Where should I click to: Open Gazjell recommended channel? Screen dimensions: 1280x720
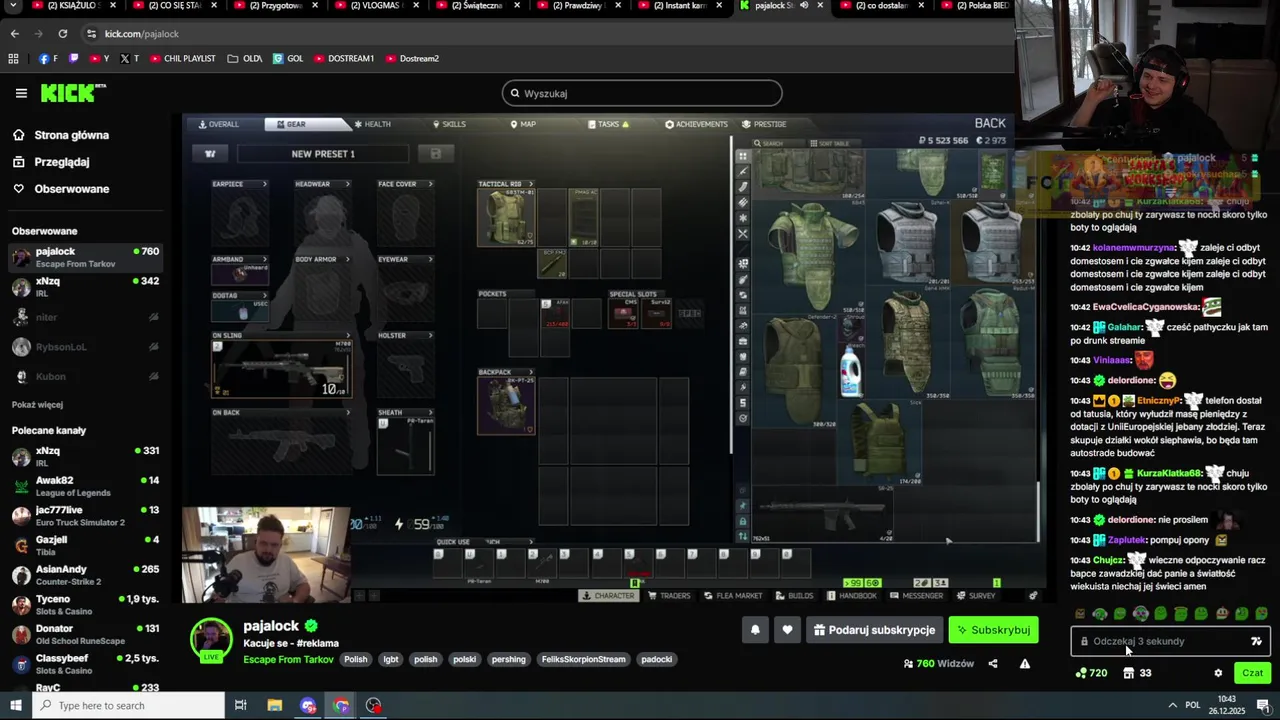[85, 545]
